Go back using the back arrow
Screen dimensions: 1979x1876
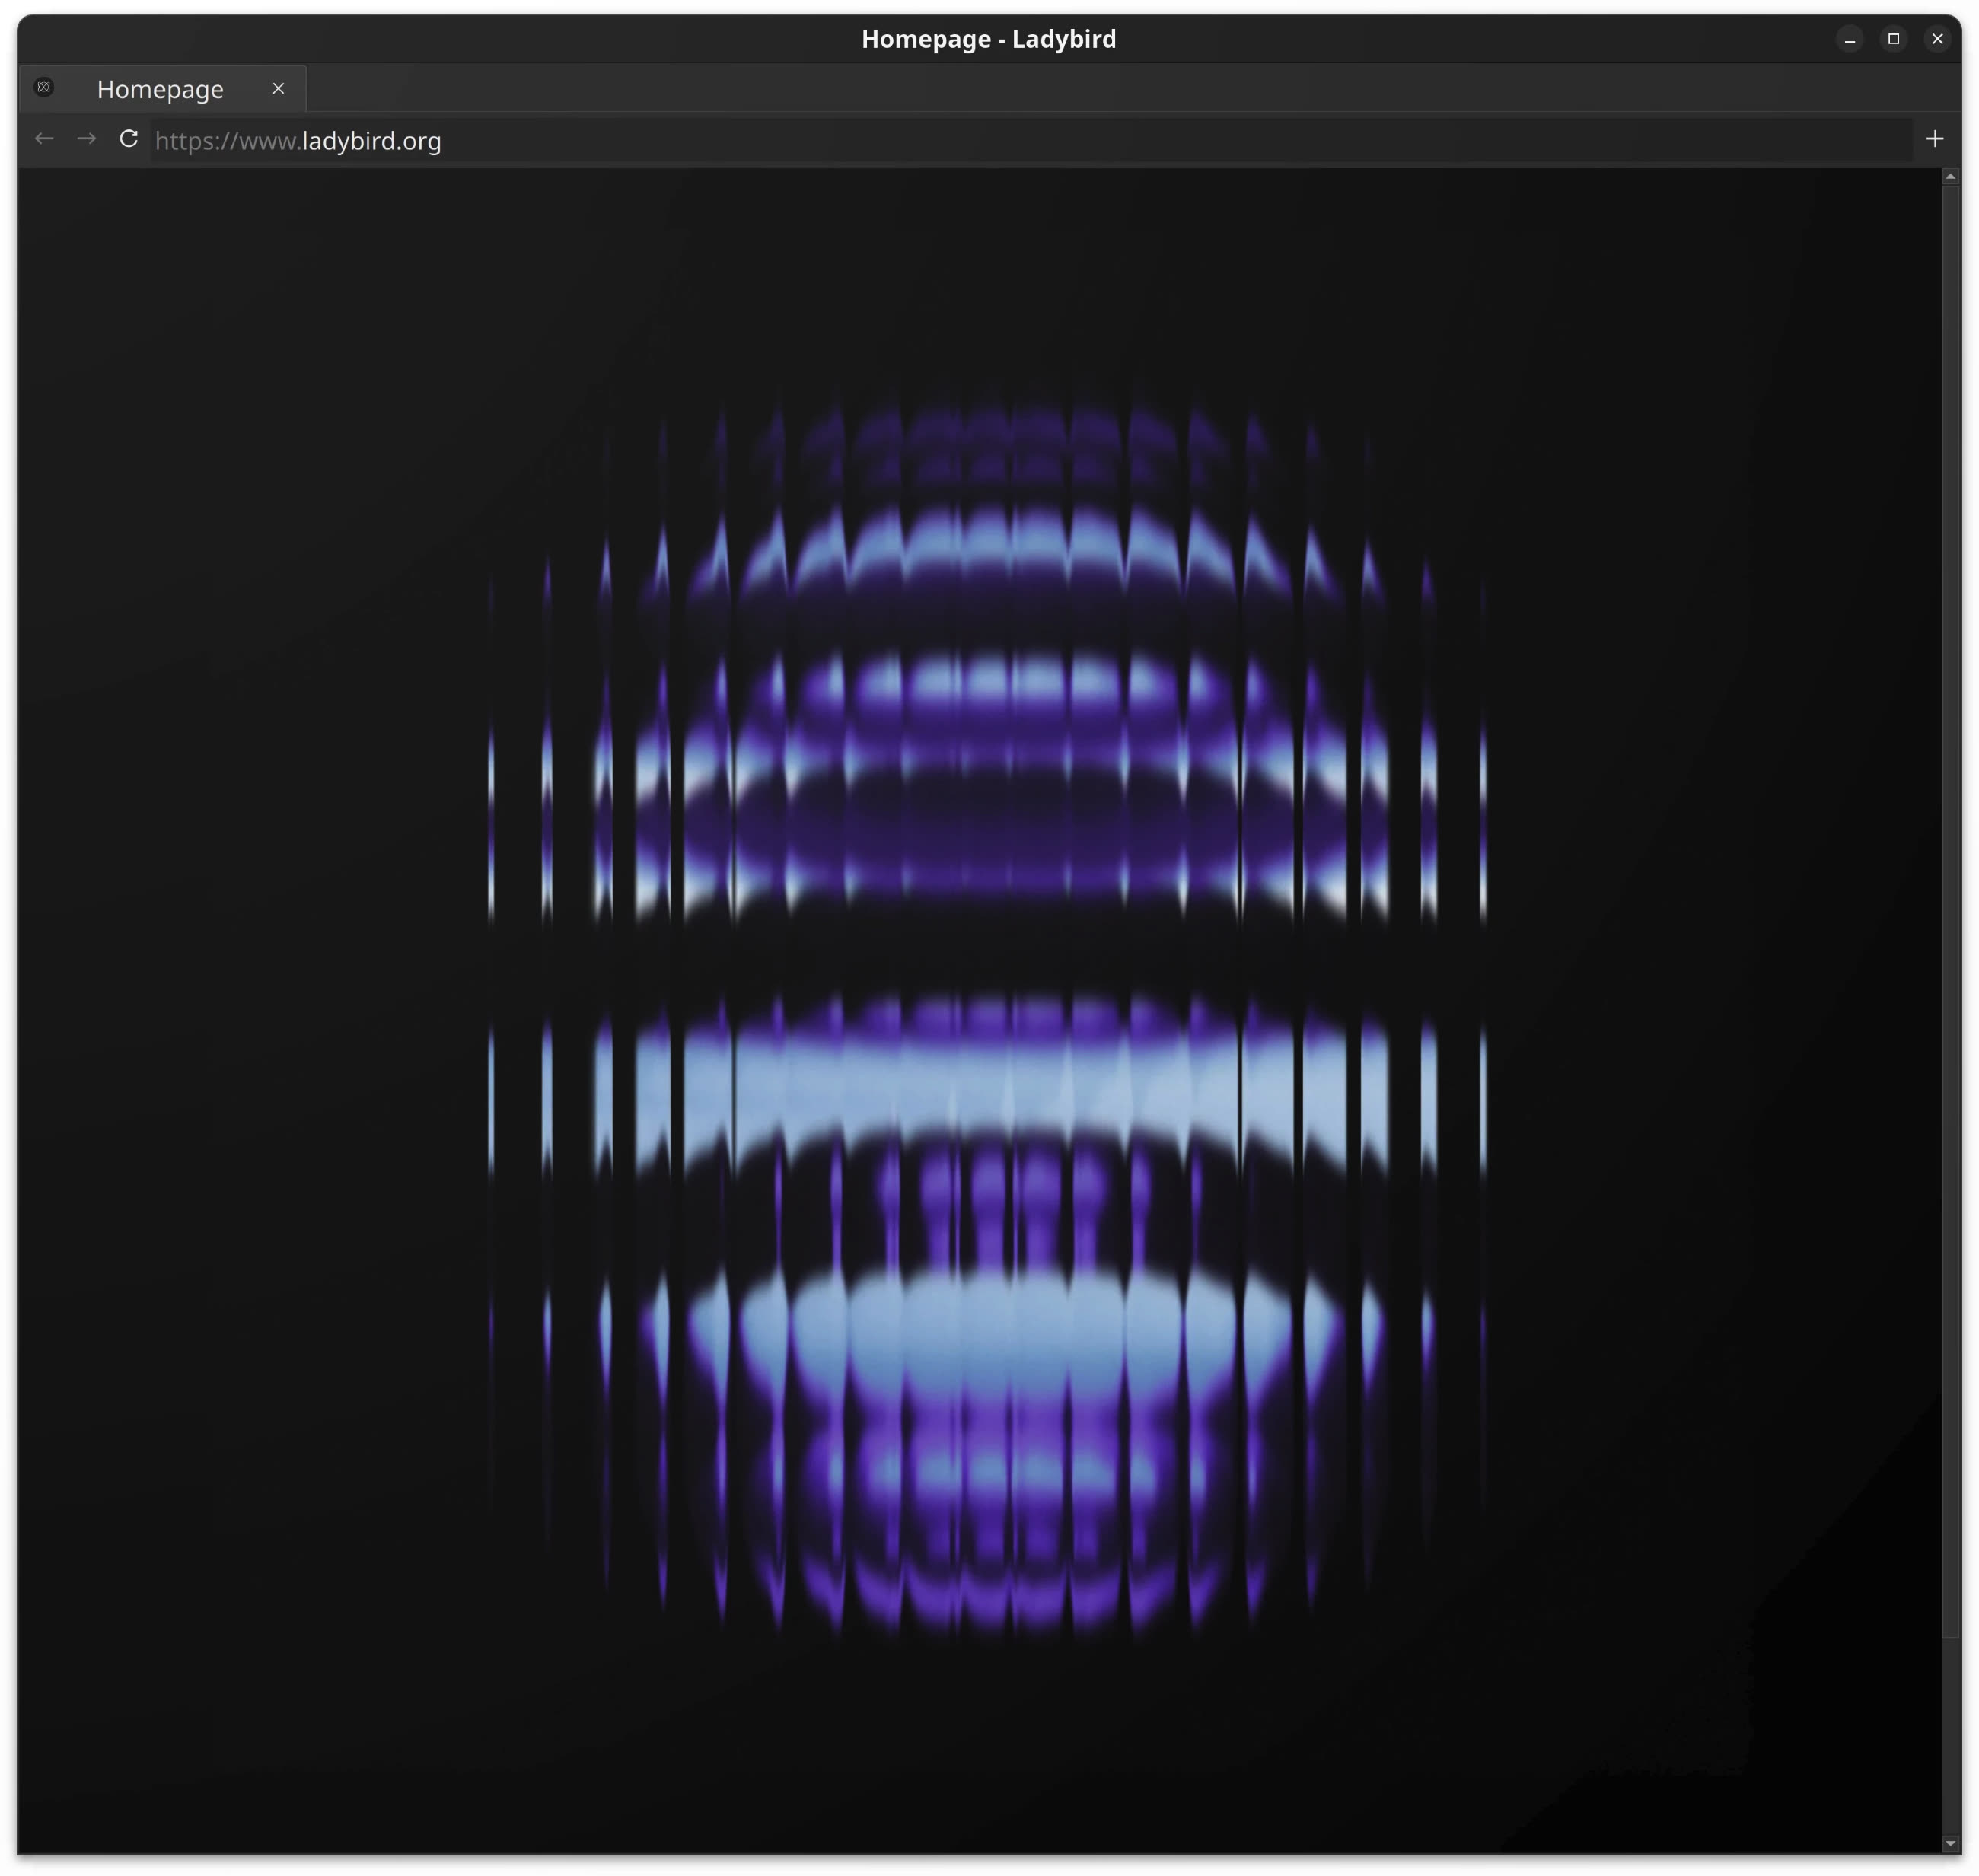point(44,139)
